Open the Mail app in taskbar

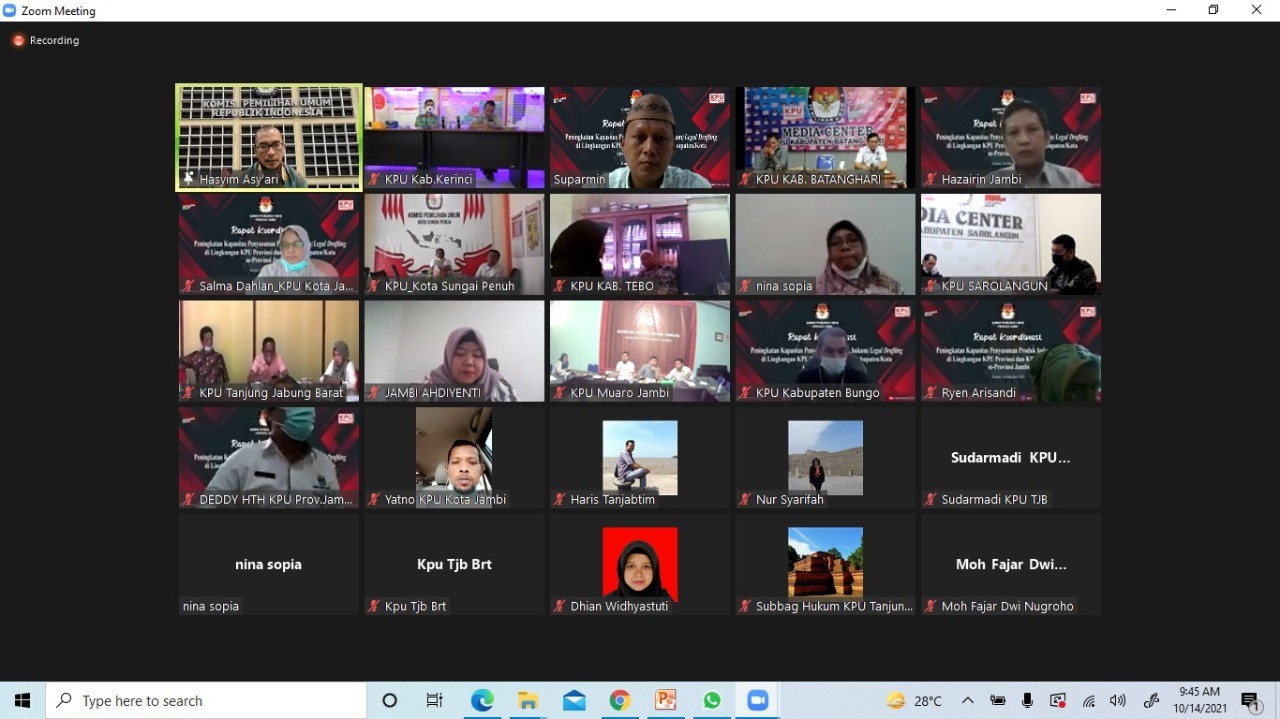click(x=574, y=701)
